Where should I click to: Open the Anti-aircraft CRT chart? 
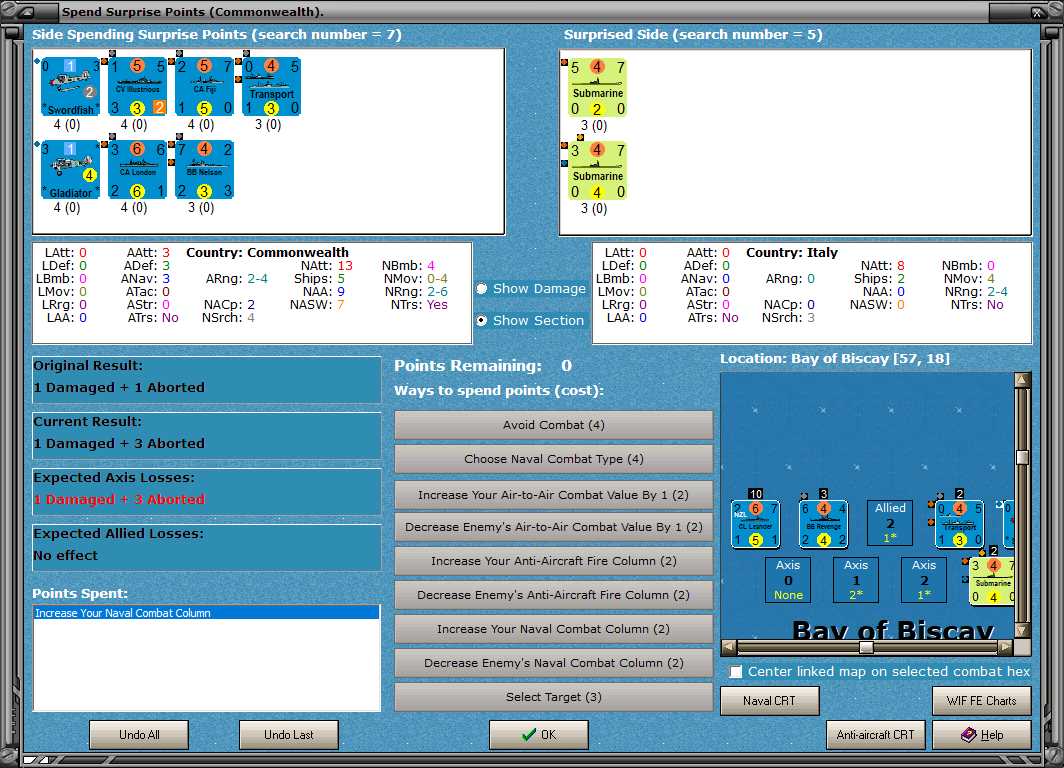875,735
